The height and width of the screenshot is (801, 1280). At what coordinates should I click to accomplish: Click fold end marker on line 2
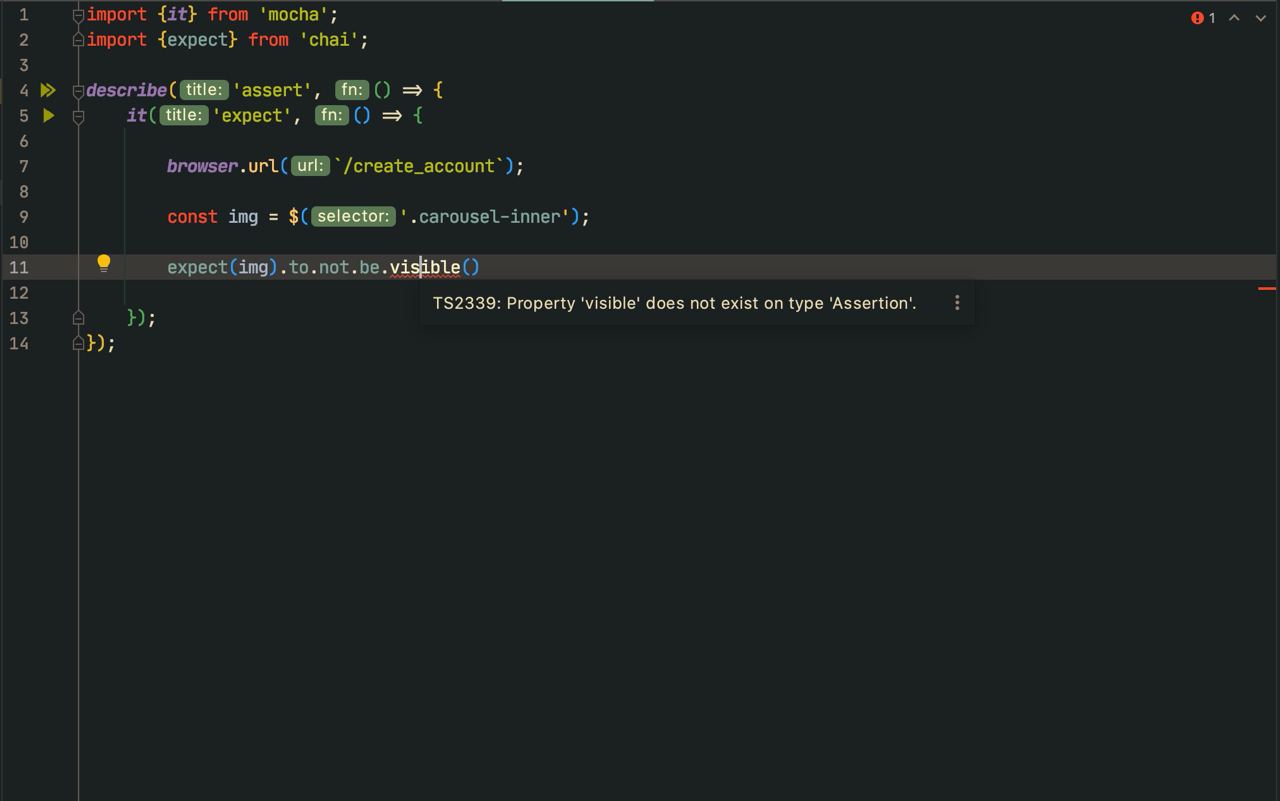point(78,40)
